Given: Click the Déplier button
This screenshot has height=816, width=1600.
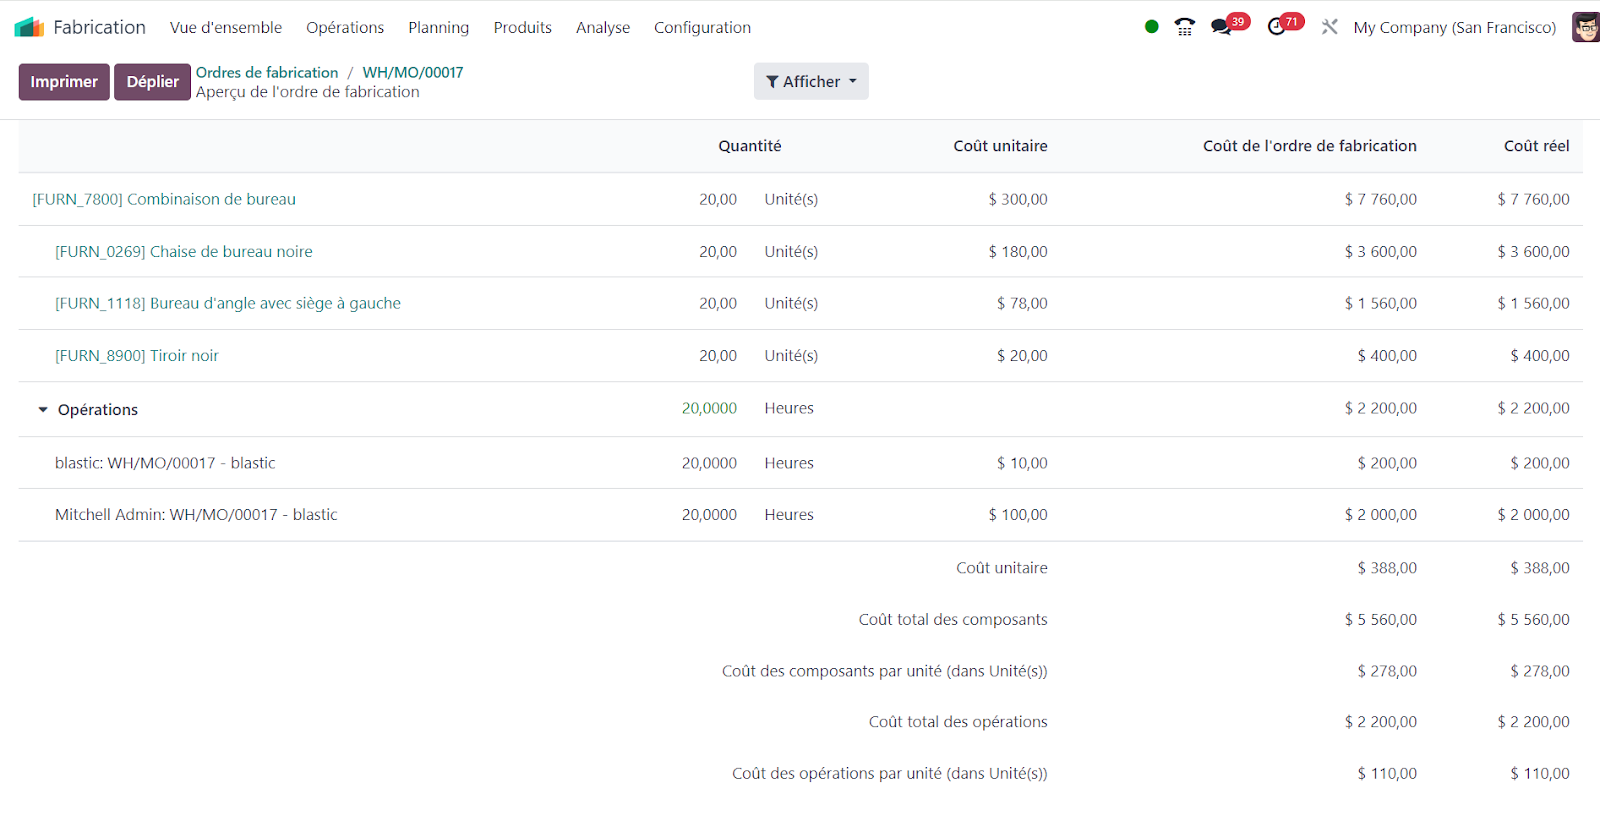Looking at the screenshot, I should [x=152, y=82].
